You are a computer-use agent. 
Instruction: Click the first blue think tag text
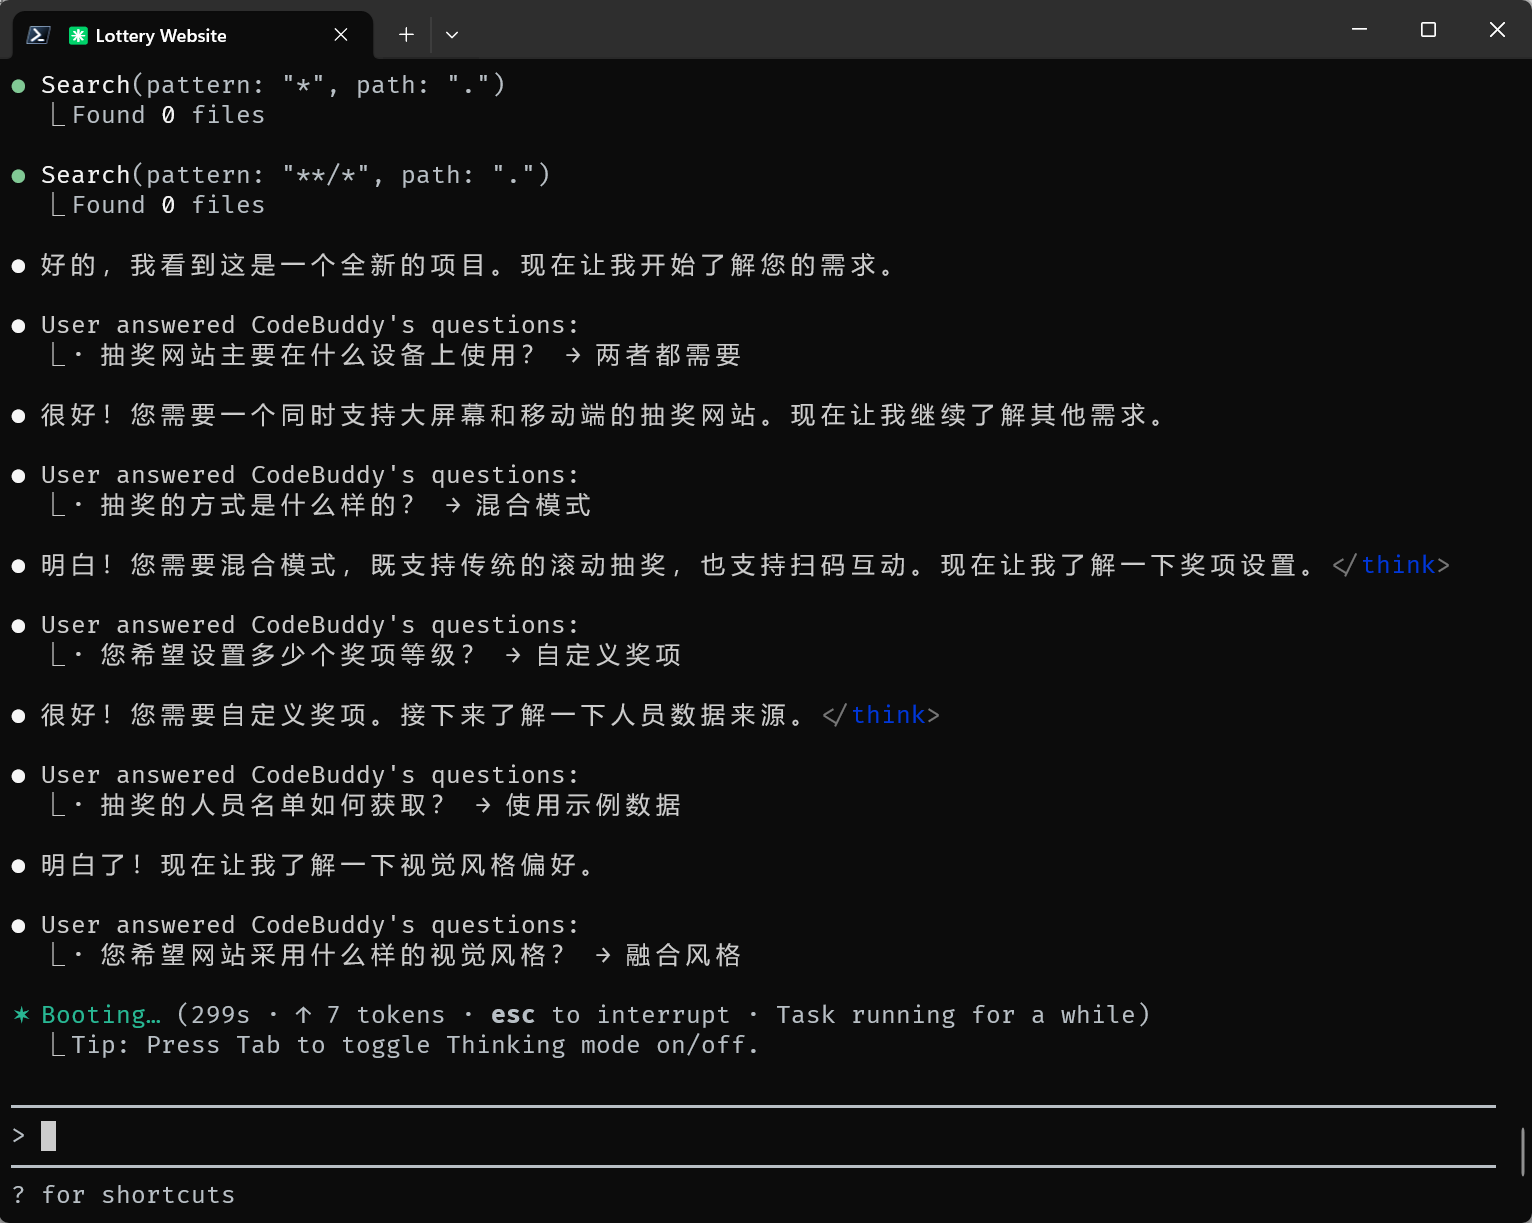click(1398, 565)
